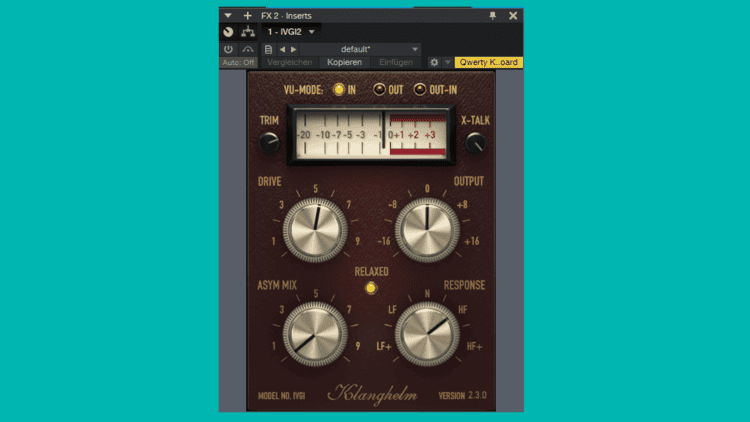Select VU-Mode OUT-IN radio lamp
The height and width of the screenshot is (422, 750).
click(x=419, y=89)
